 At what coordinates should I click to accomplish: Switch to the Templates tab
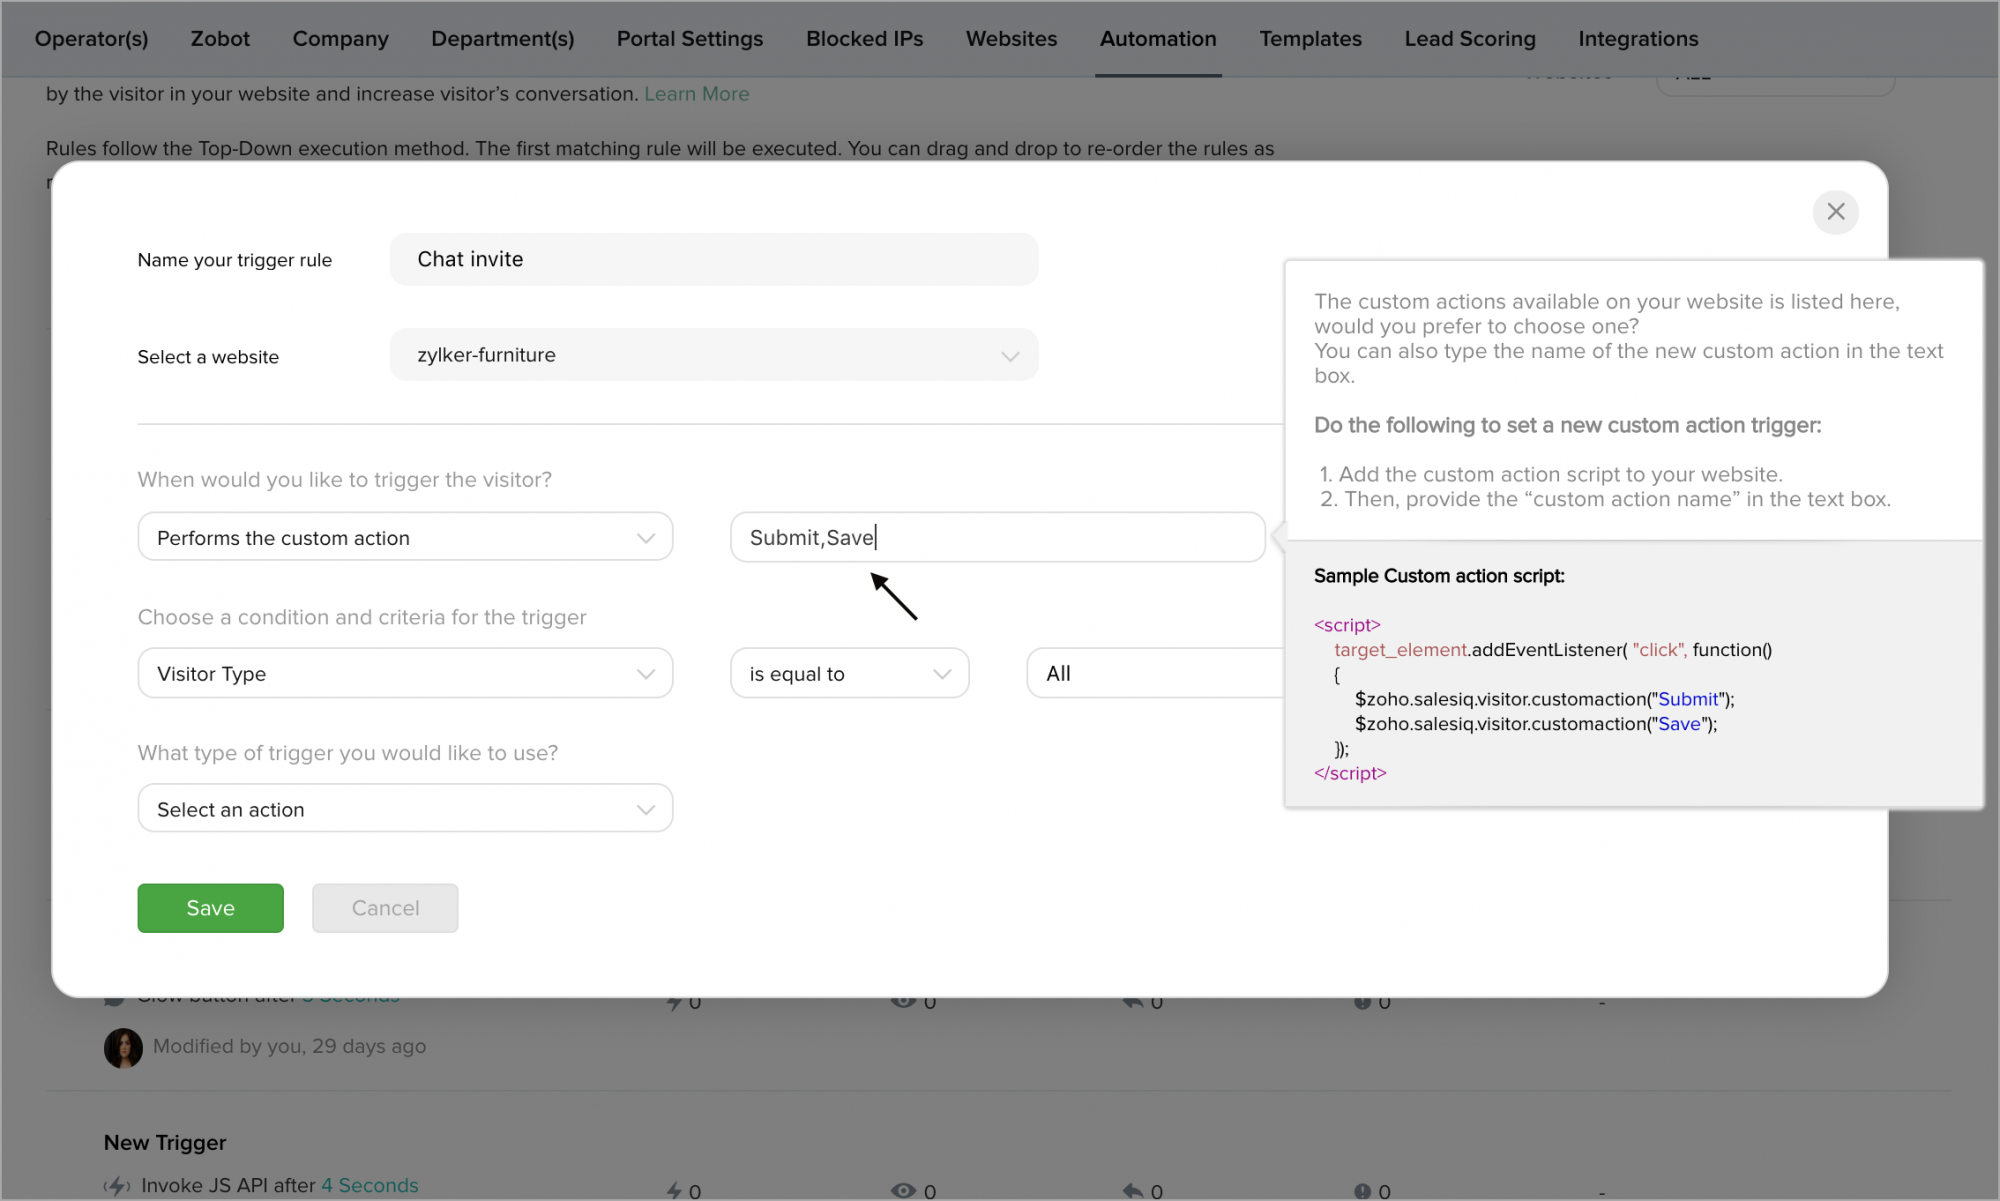[1310, 39]
